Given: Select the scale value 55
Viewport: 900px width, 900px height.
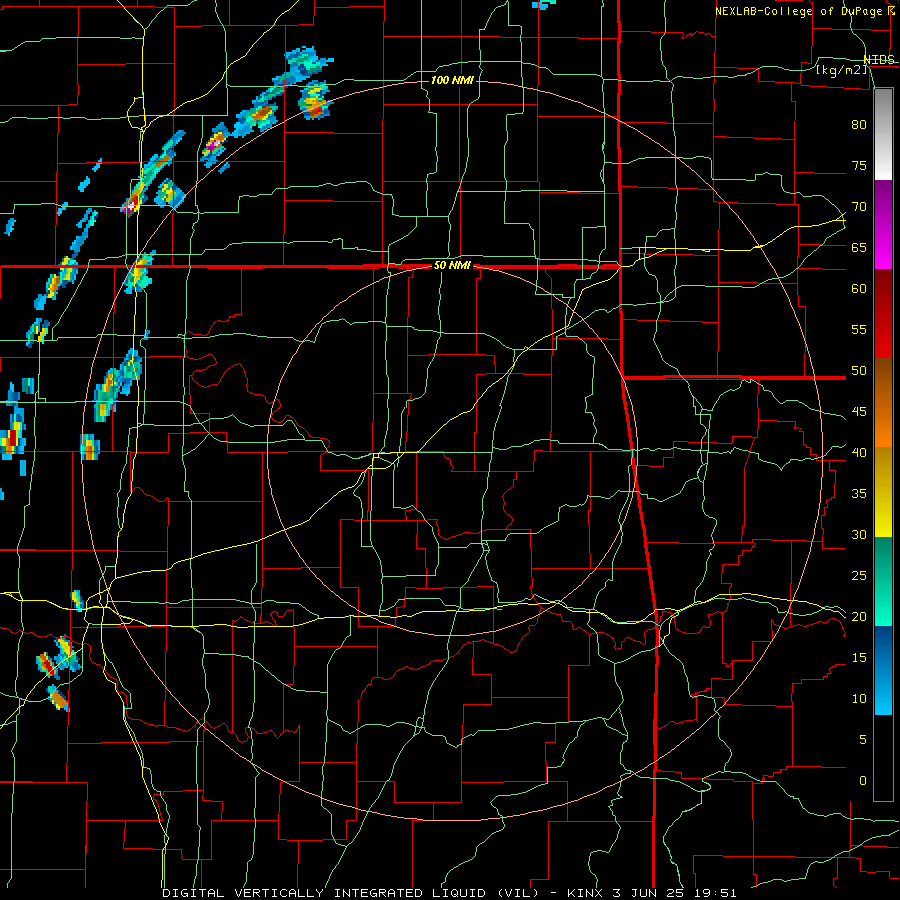Looking at the screenshot, I should (x=859, y=329).
